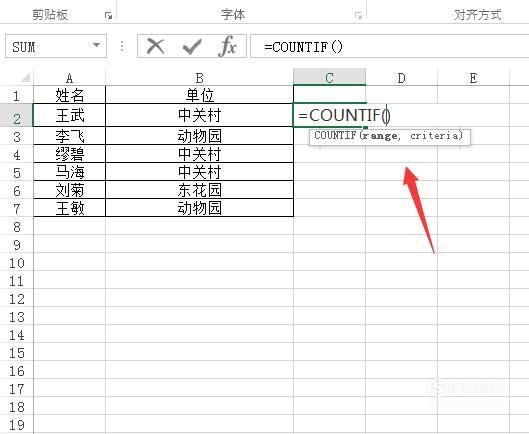Open font group dialog launcher

[x=358, y=16]
